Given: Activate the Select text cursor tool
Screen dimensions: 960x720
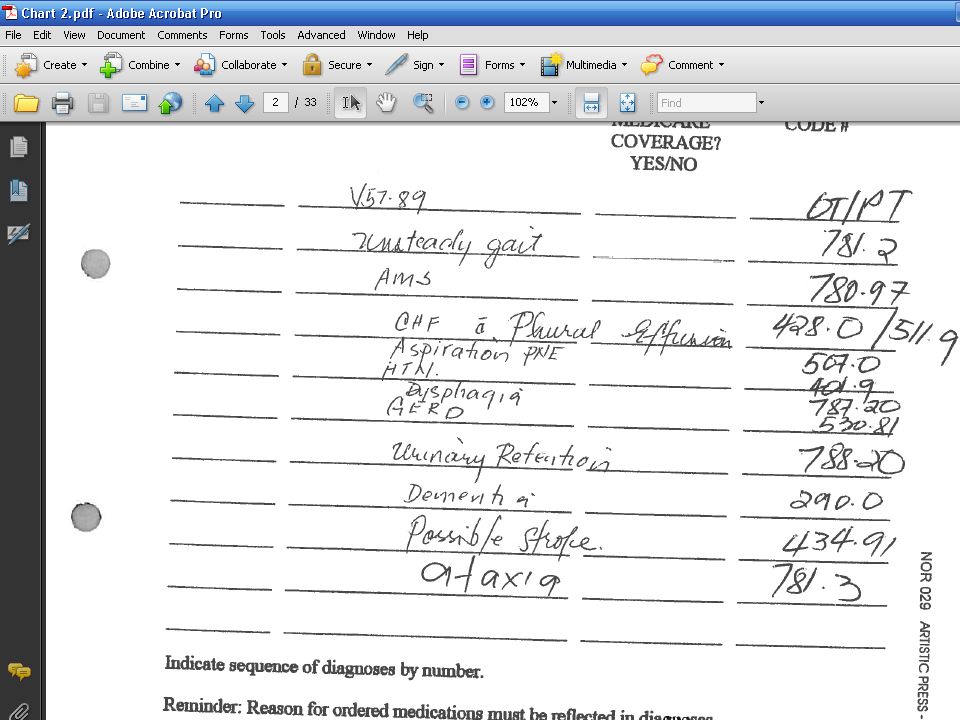Looking at the screenshot, I should [351, 103].
